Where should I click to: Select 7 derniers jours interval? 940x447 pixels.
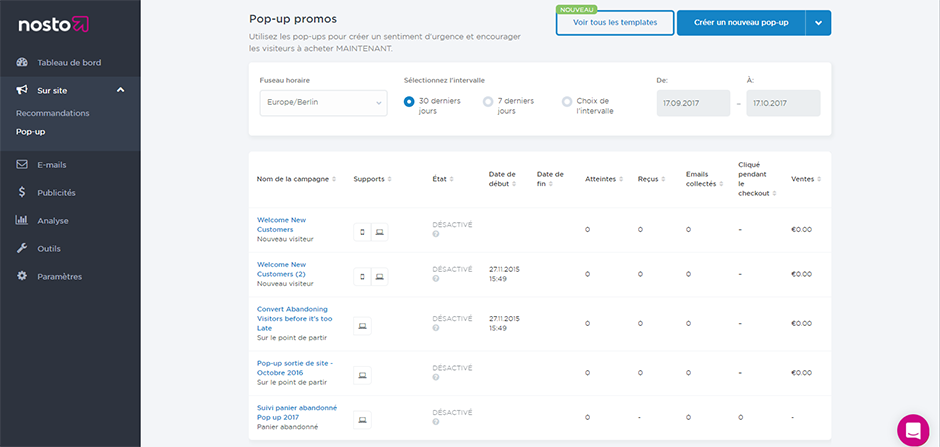488,102
